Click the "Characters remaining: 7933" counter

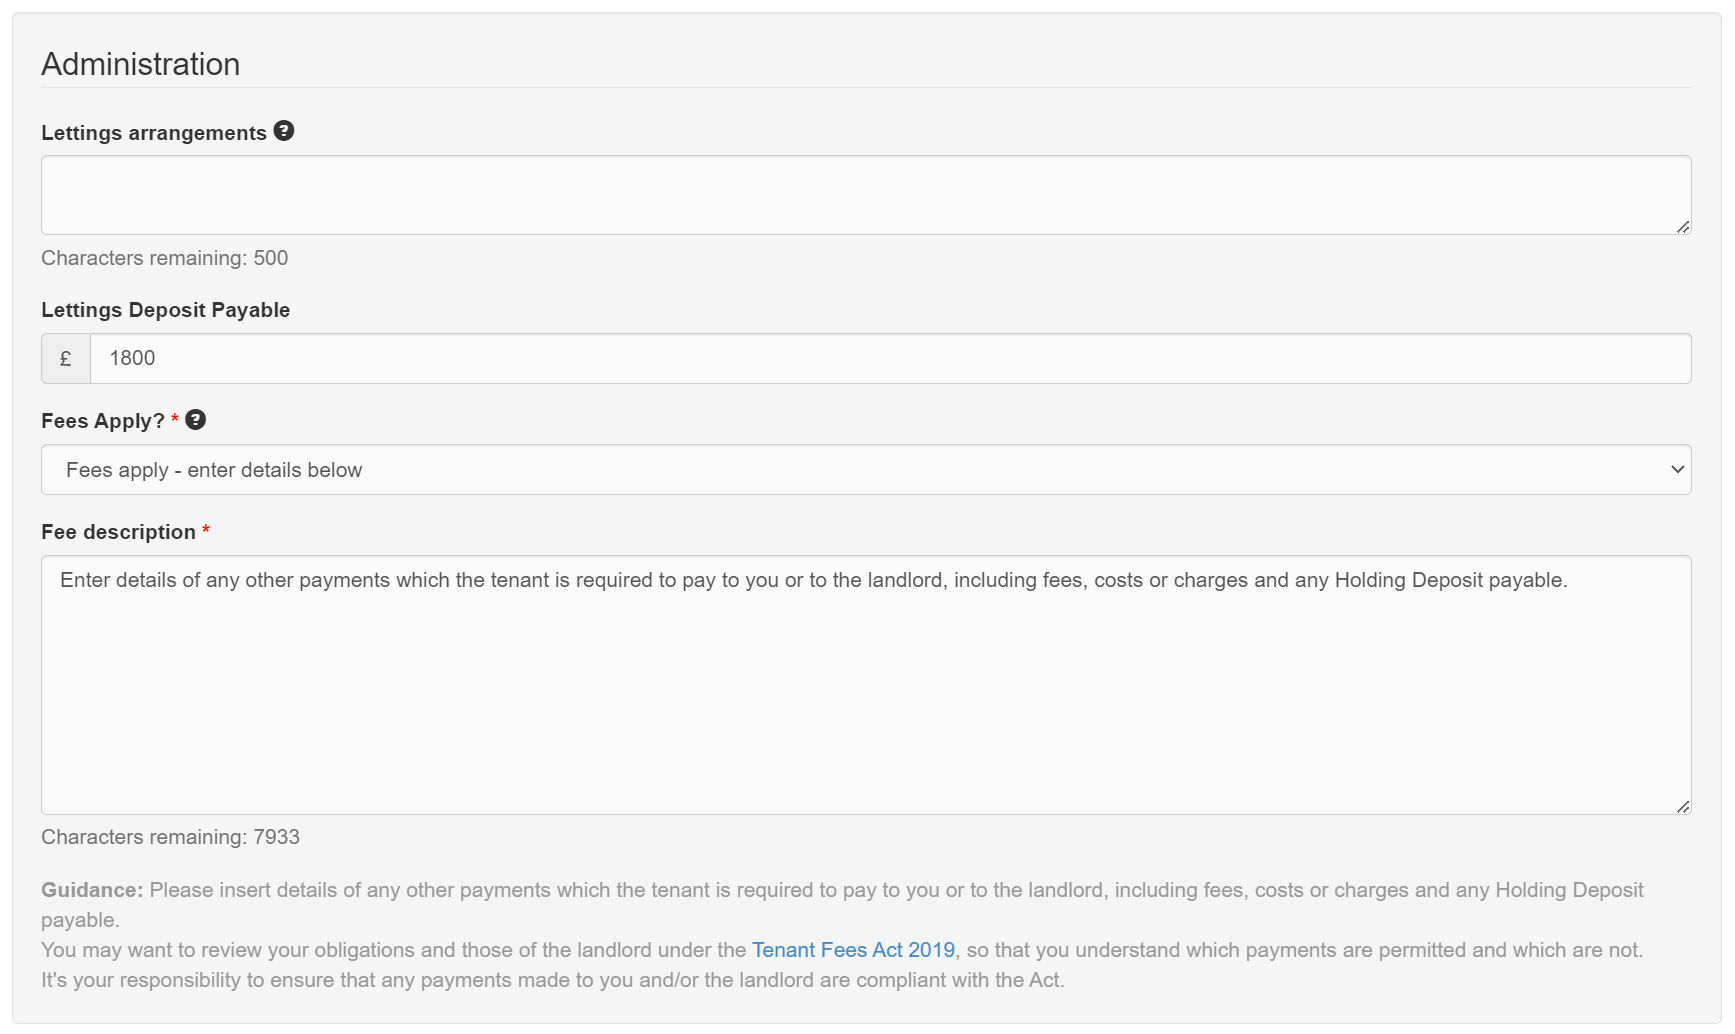[x=170, y=837]
